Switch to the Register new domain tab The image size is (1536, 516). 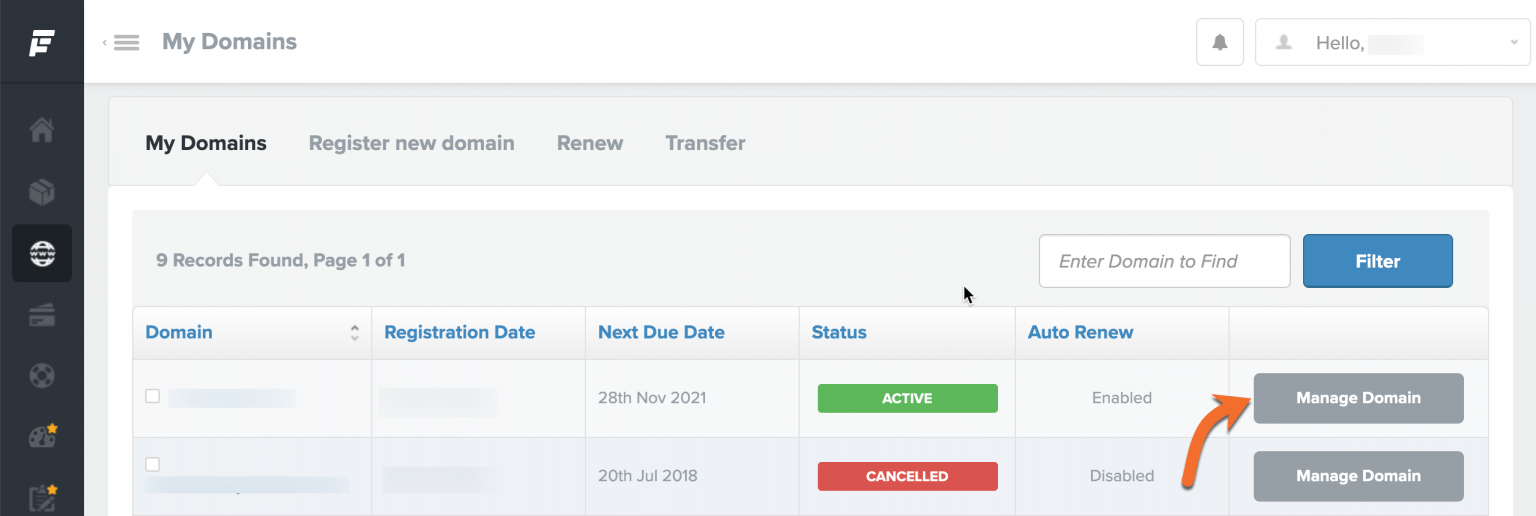[x=411, y=143]
